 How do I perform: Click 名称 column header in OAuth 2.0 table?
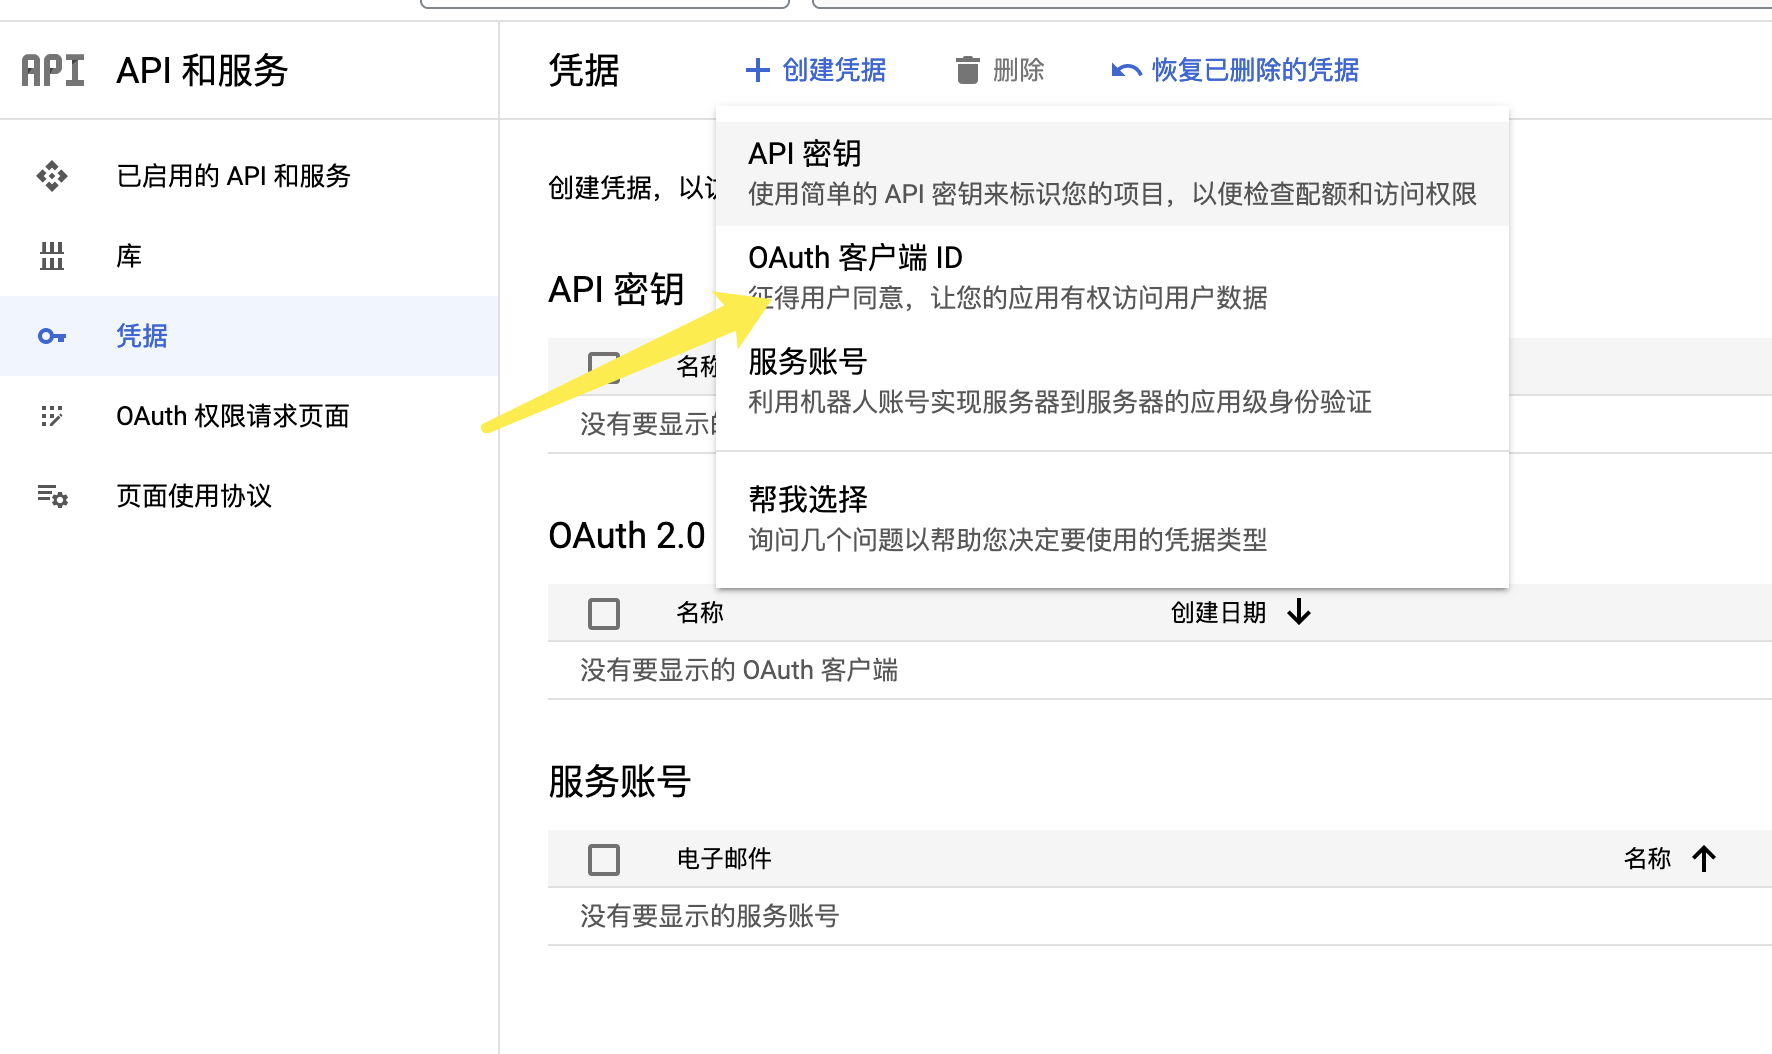[700, 612]
